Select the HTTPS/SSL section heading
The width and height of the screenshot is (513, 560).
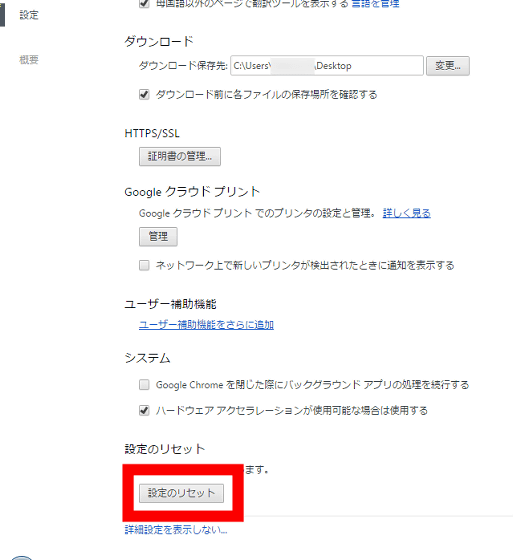[x=152, y=134]
